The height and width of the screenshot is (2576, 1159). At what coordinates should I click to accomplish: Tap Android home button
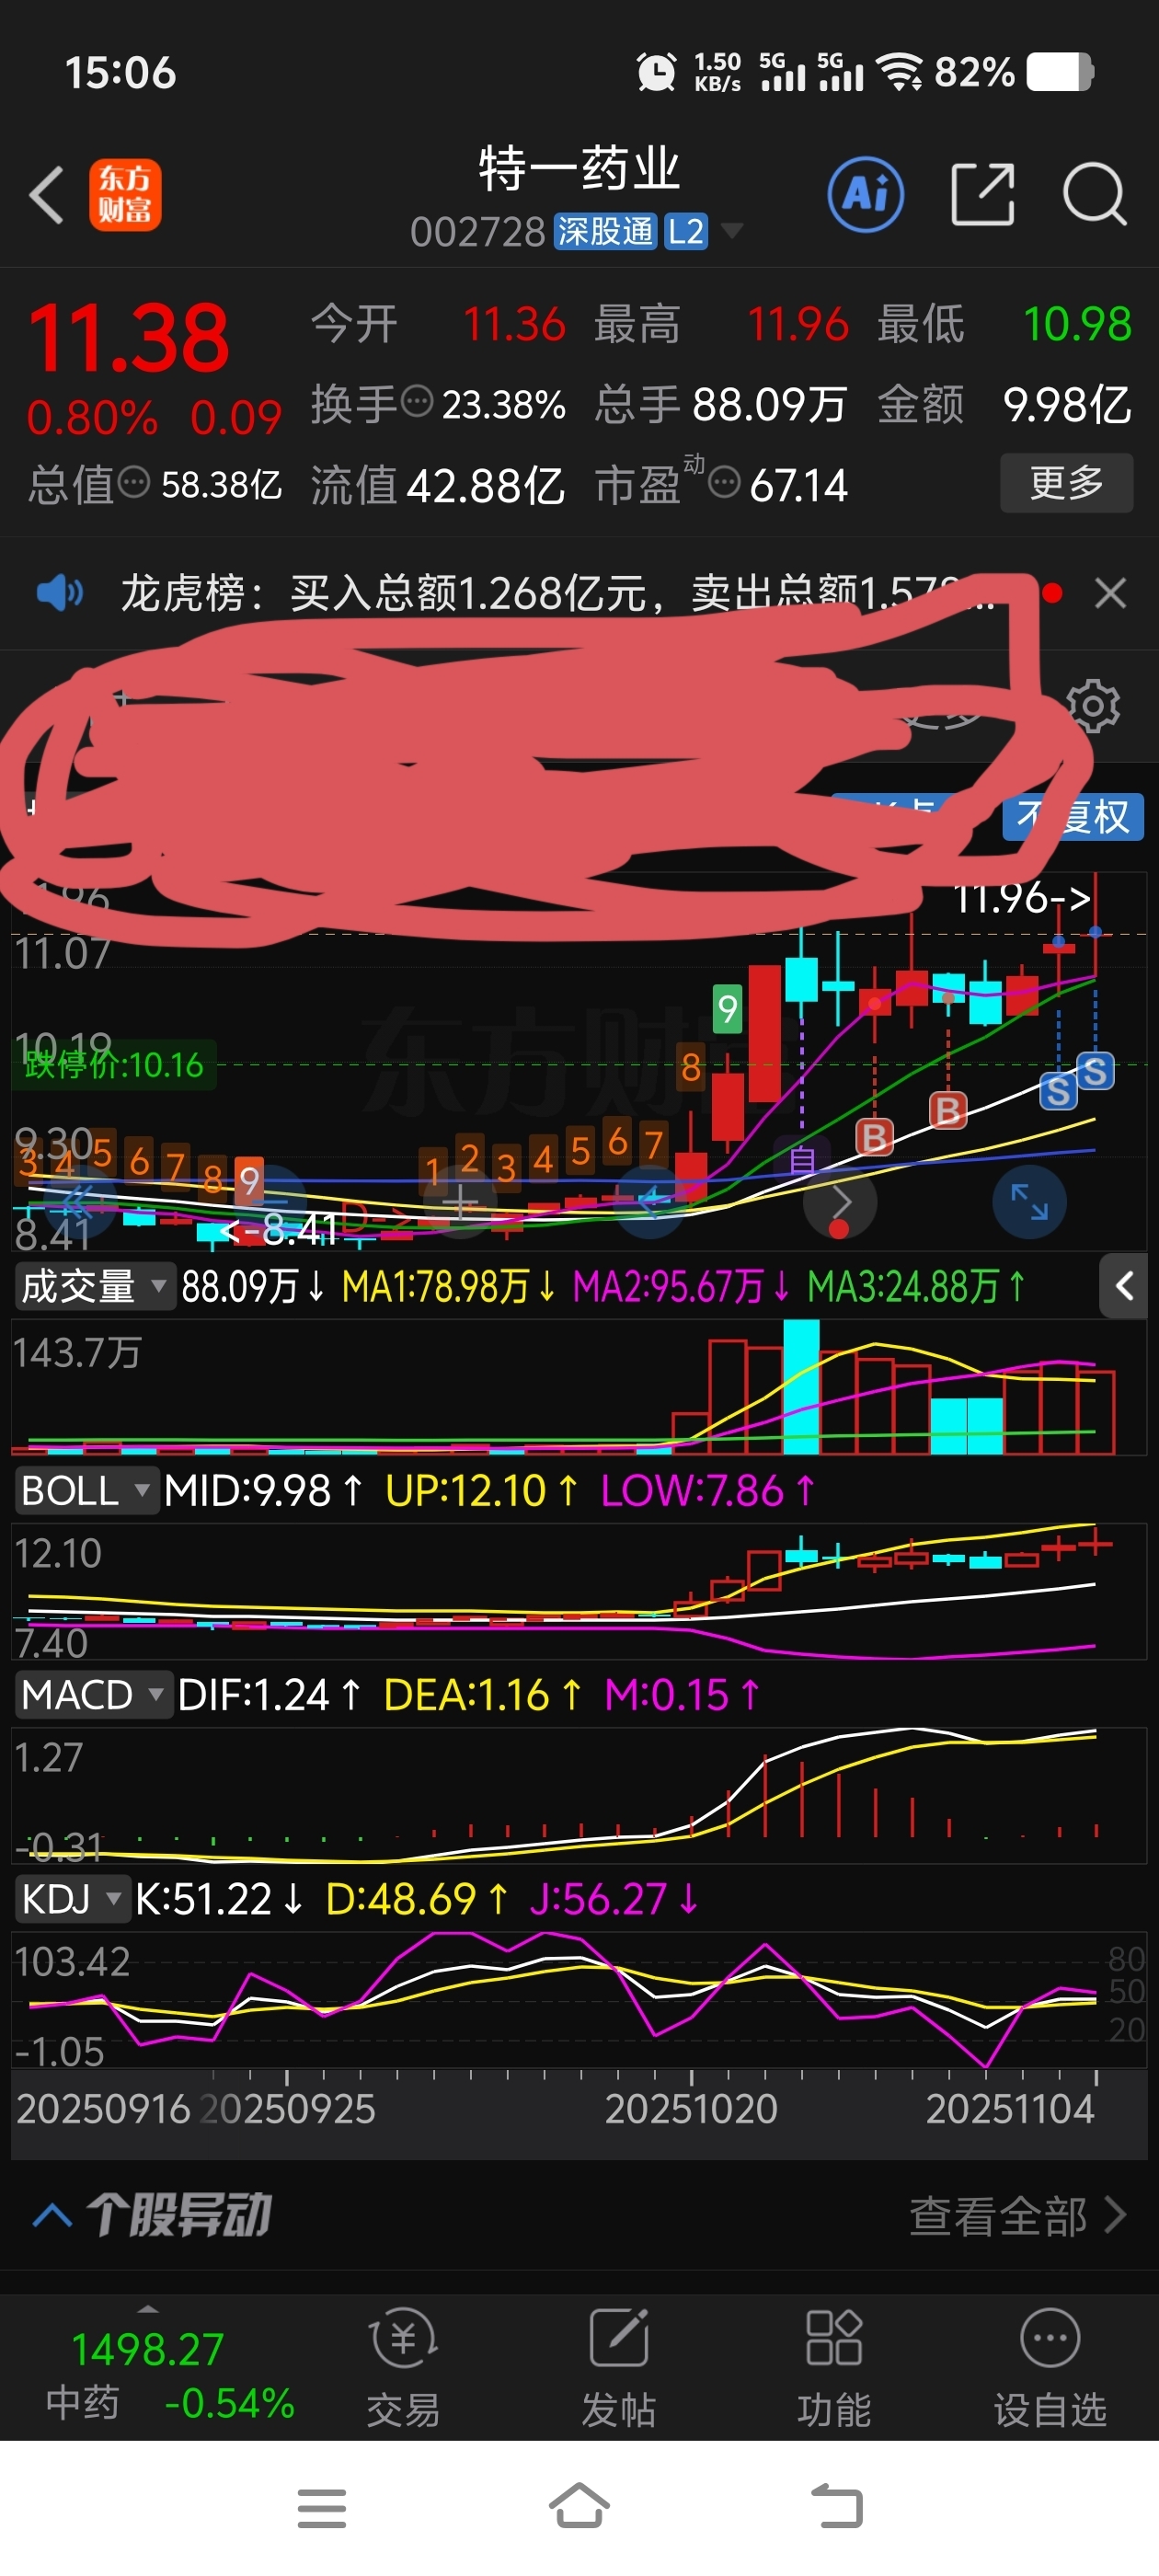click(580, 2506)
